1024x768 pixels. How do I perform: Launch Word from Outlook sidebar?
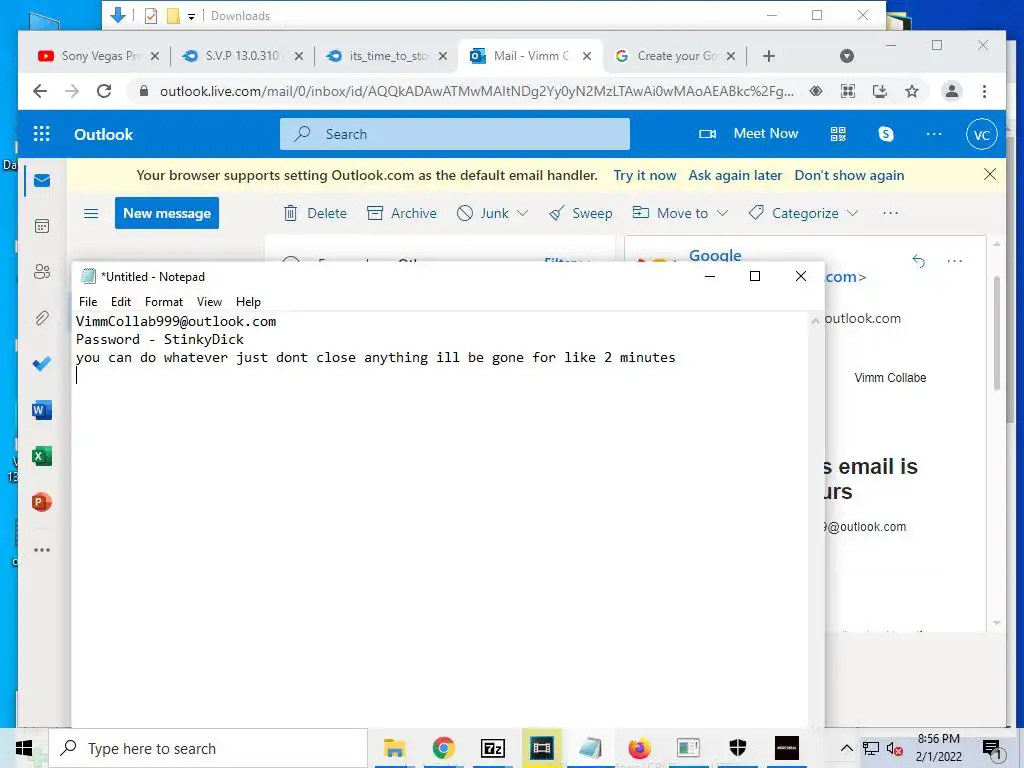click(42, 410)
